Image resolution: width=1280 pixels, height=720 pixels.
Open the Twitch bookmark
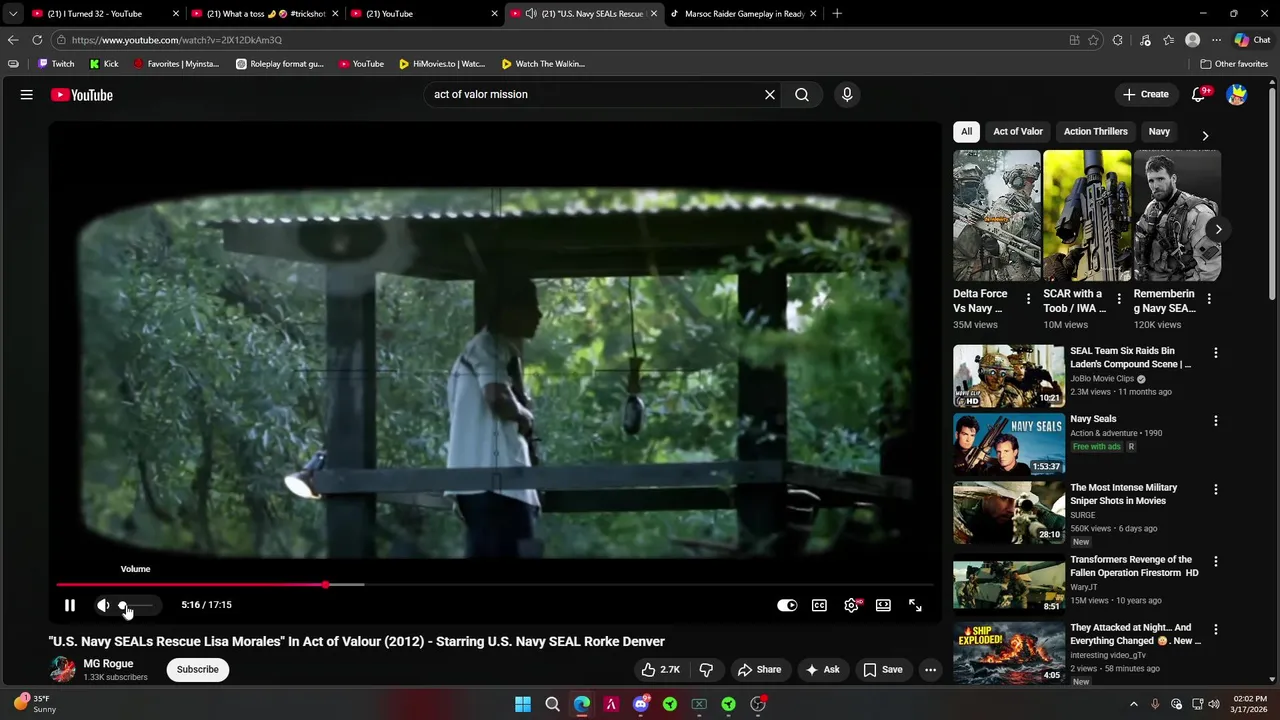pyautogui.click(x=56, y=64)
